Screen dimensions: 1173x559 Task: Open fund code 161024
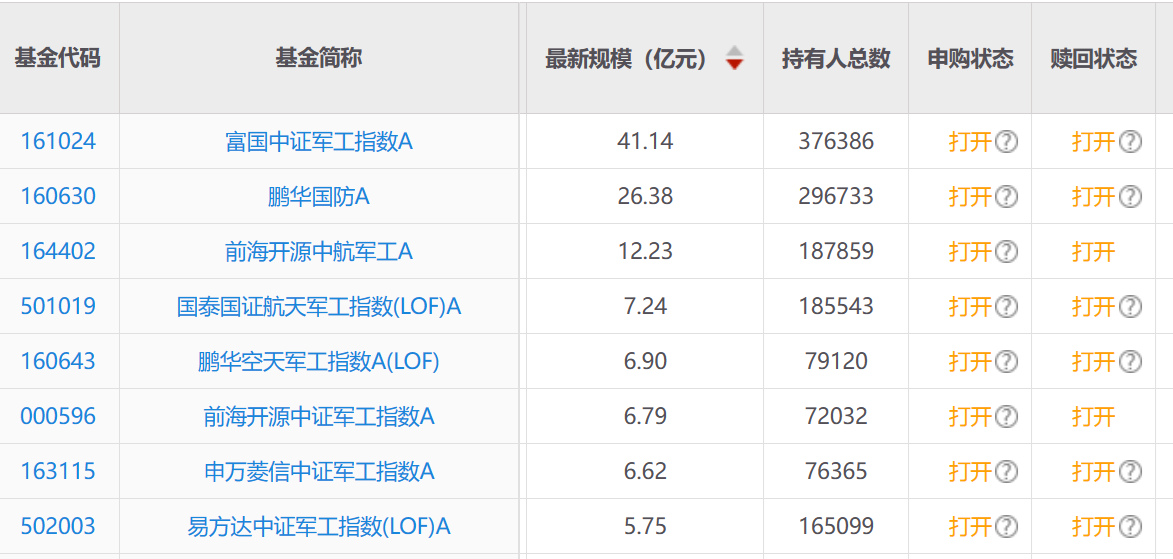[x=58, y=141]
